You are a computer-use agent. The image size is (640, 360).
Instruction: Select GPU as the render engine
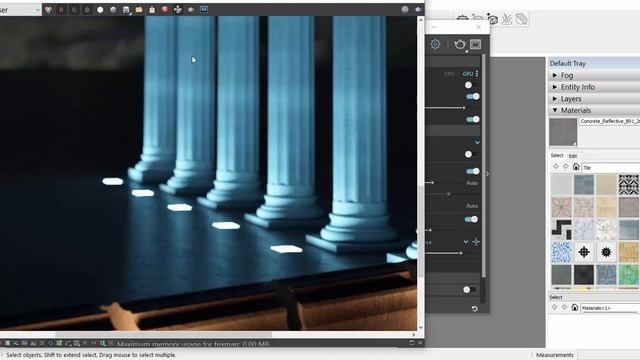point(468,74)
